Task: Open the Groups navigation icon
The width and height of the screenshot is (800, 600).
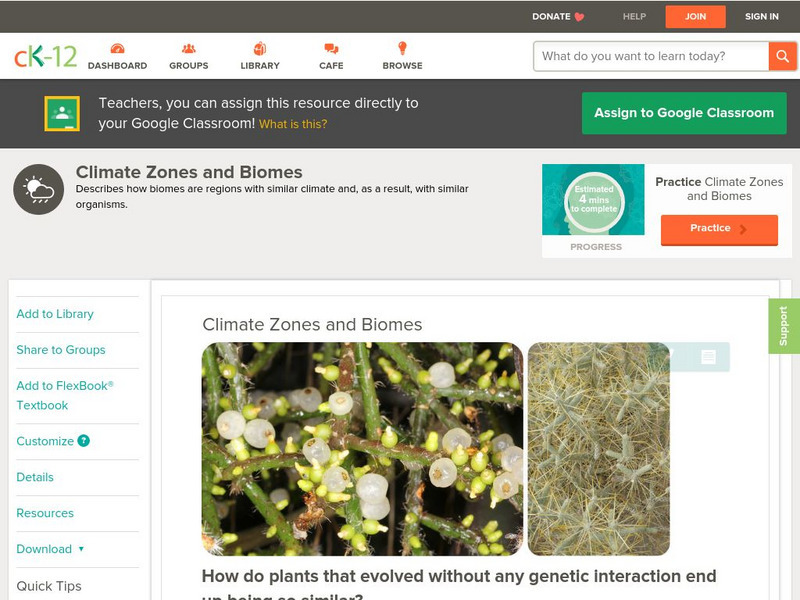Action: coord(188,49)
